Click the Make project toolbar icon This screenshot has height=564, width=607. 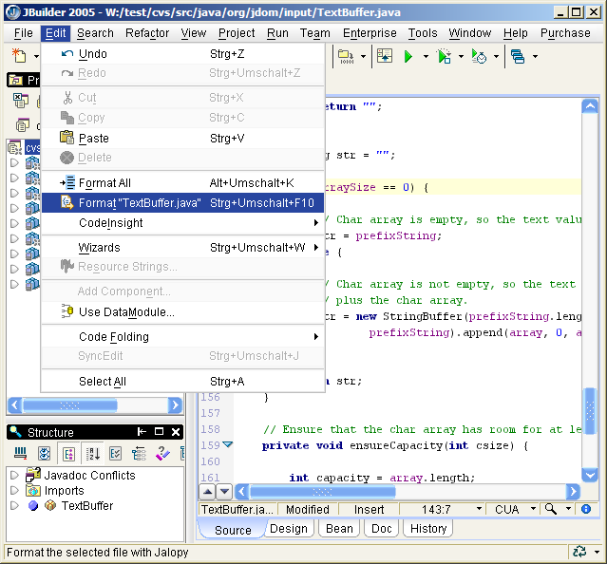click(346, 57)
